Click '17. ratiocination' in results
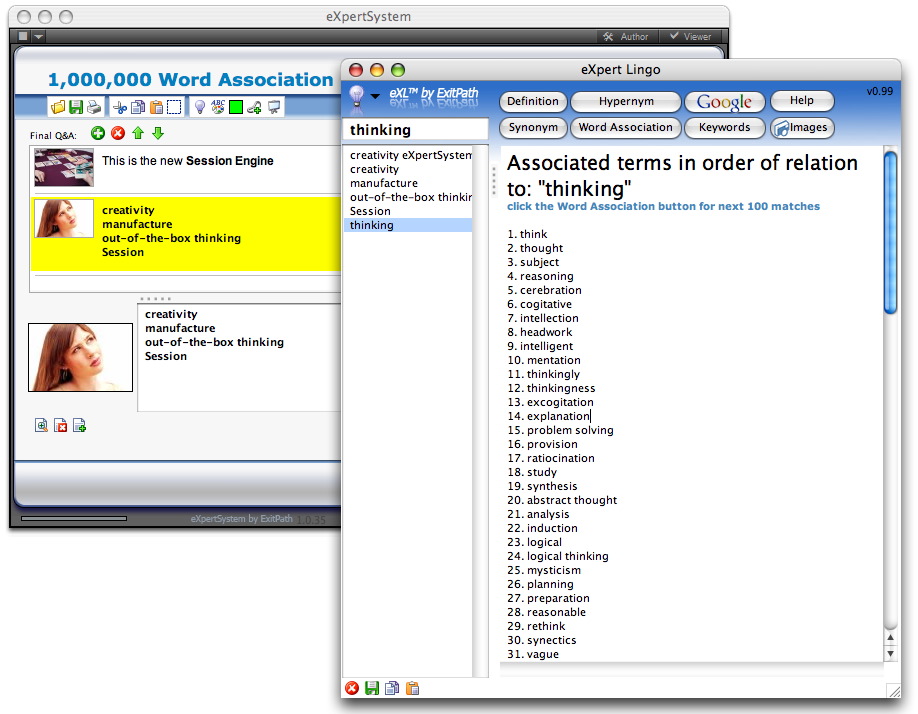Viewport: 918px width, 714px height. [x=551, y=458]
